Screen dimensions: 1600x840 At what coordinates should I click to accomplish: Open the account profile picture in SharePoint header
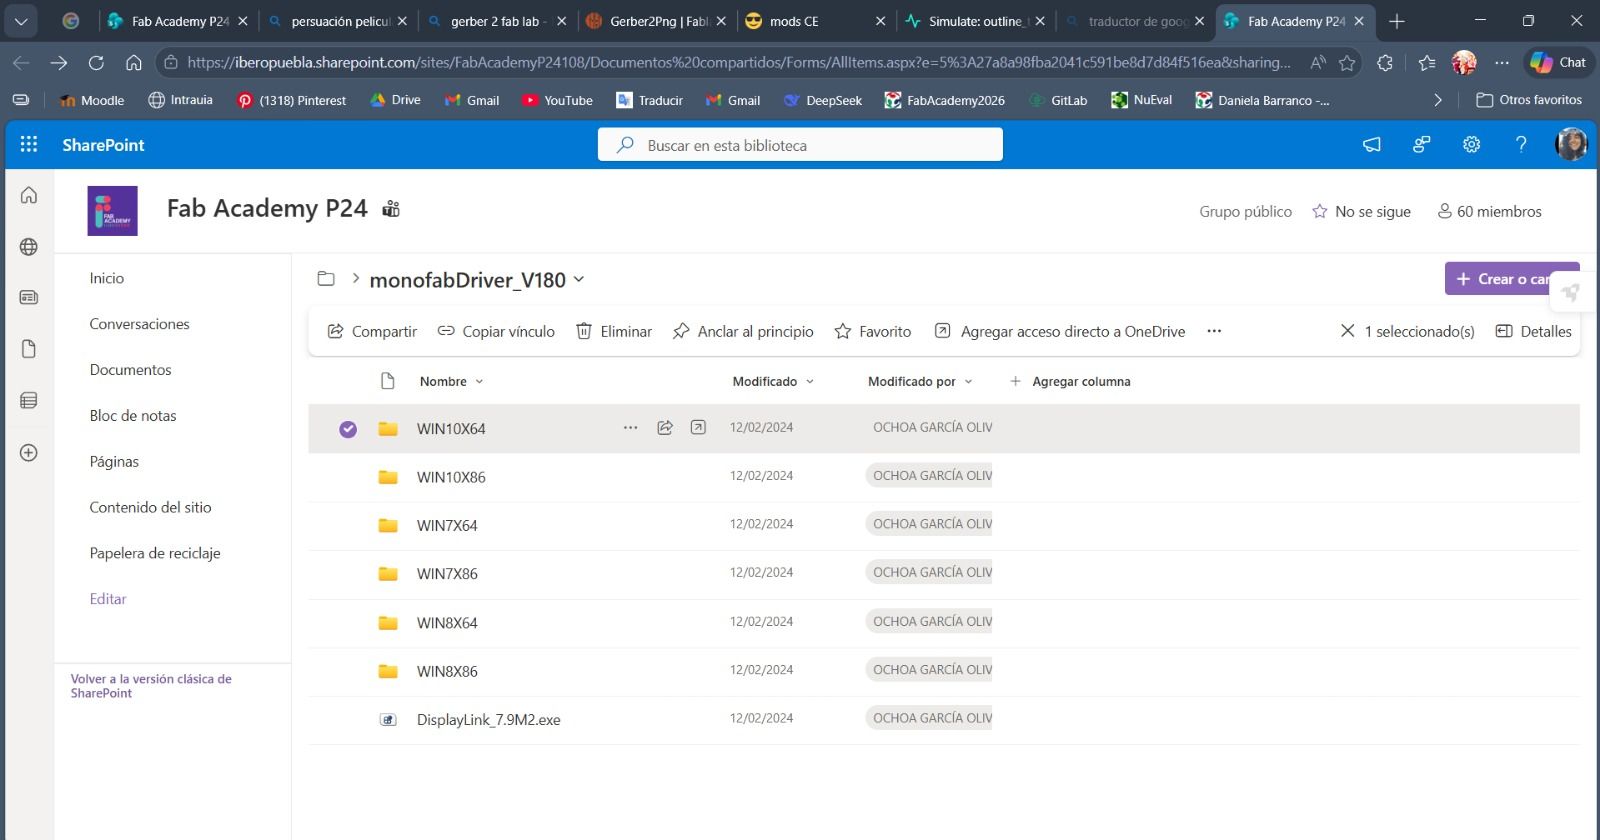(1571, 145)
